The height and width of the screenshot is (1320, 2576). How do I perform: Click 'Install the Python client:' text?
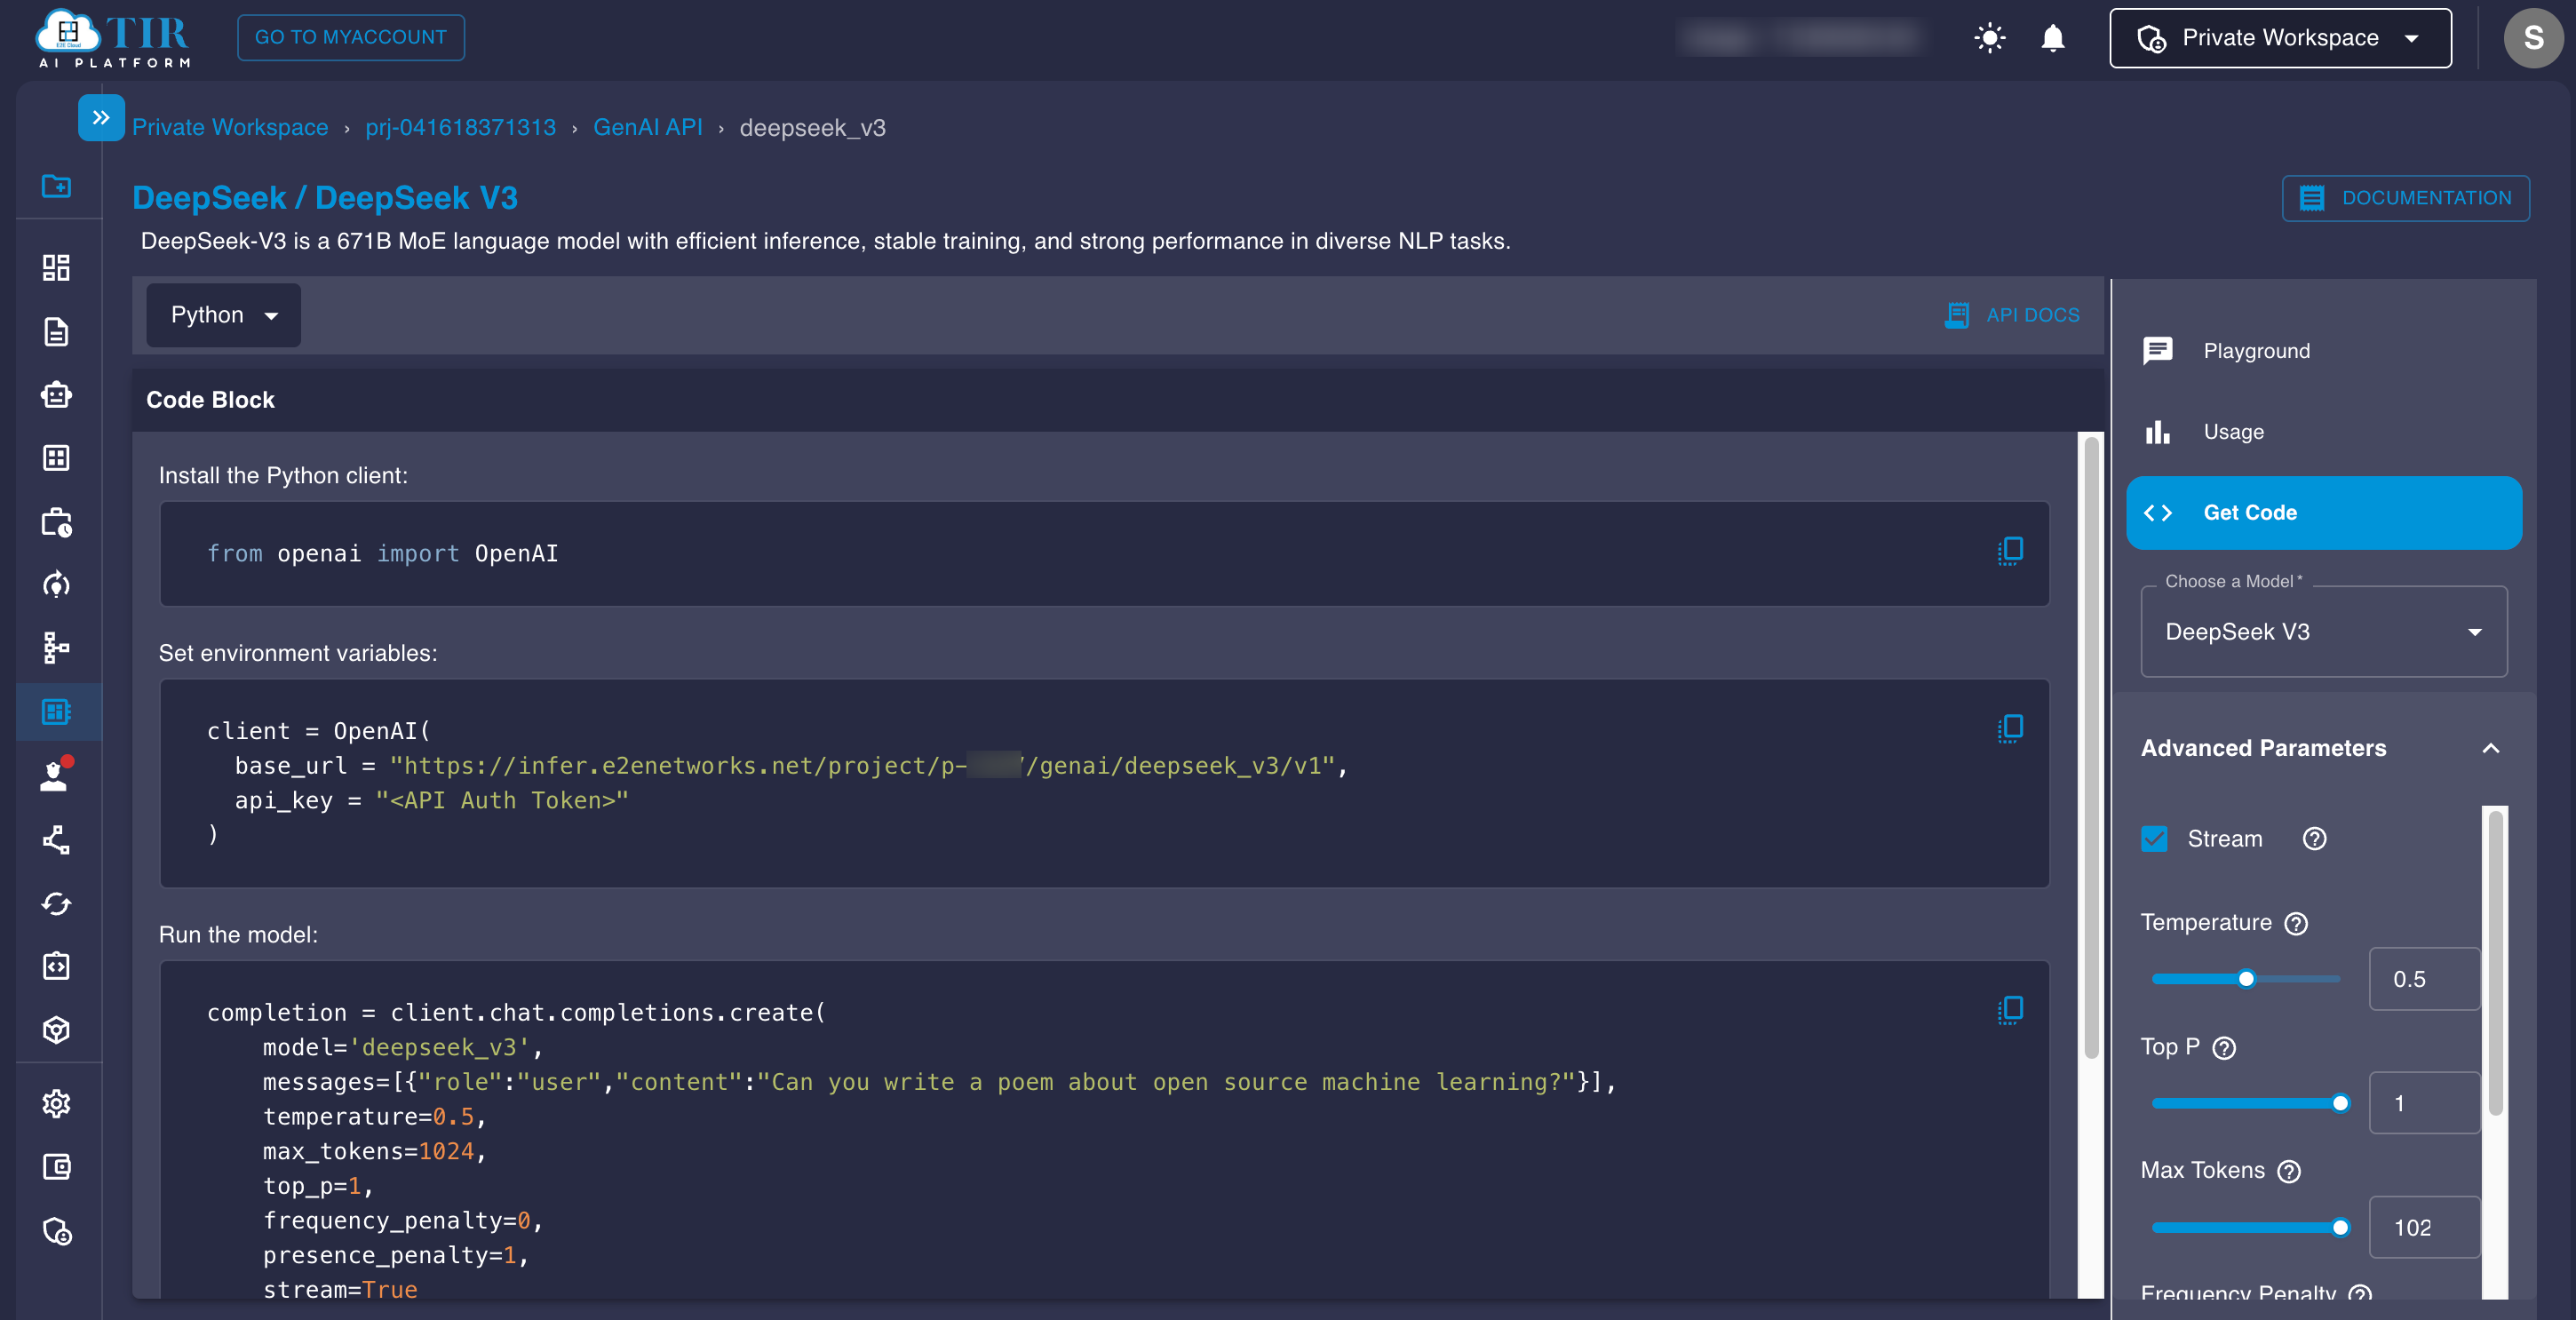[283, 476]
